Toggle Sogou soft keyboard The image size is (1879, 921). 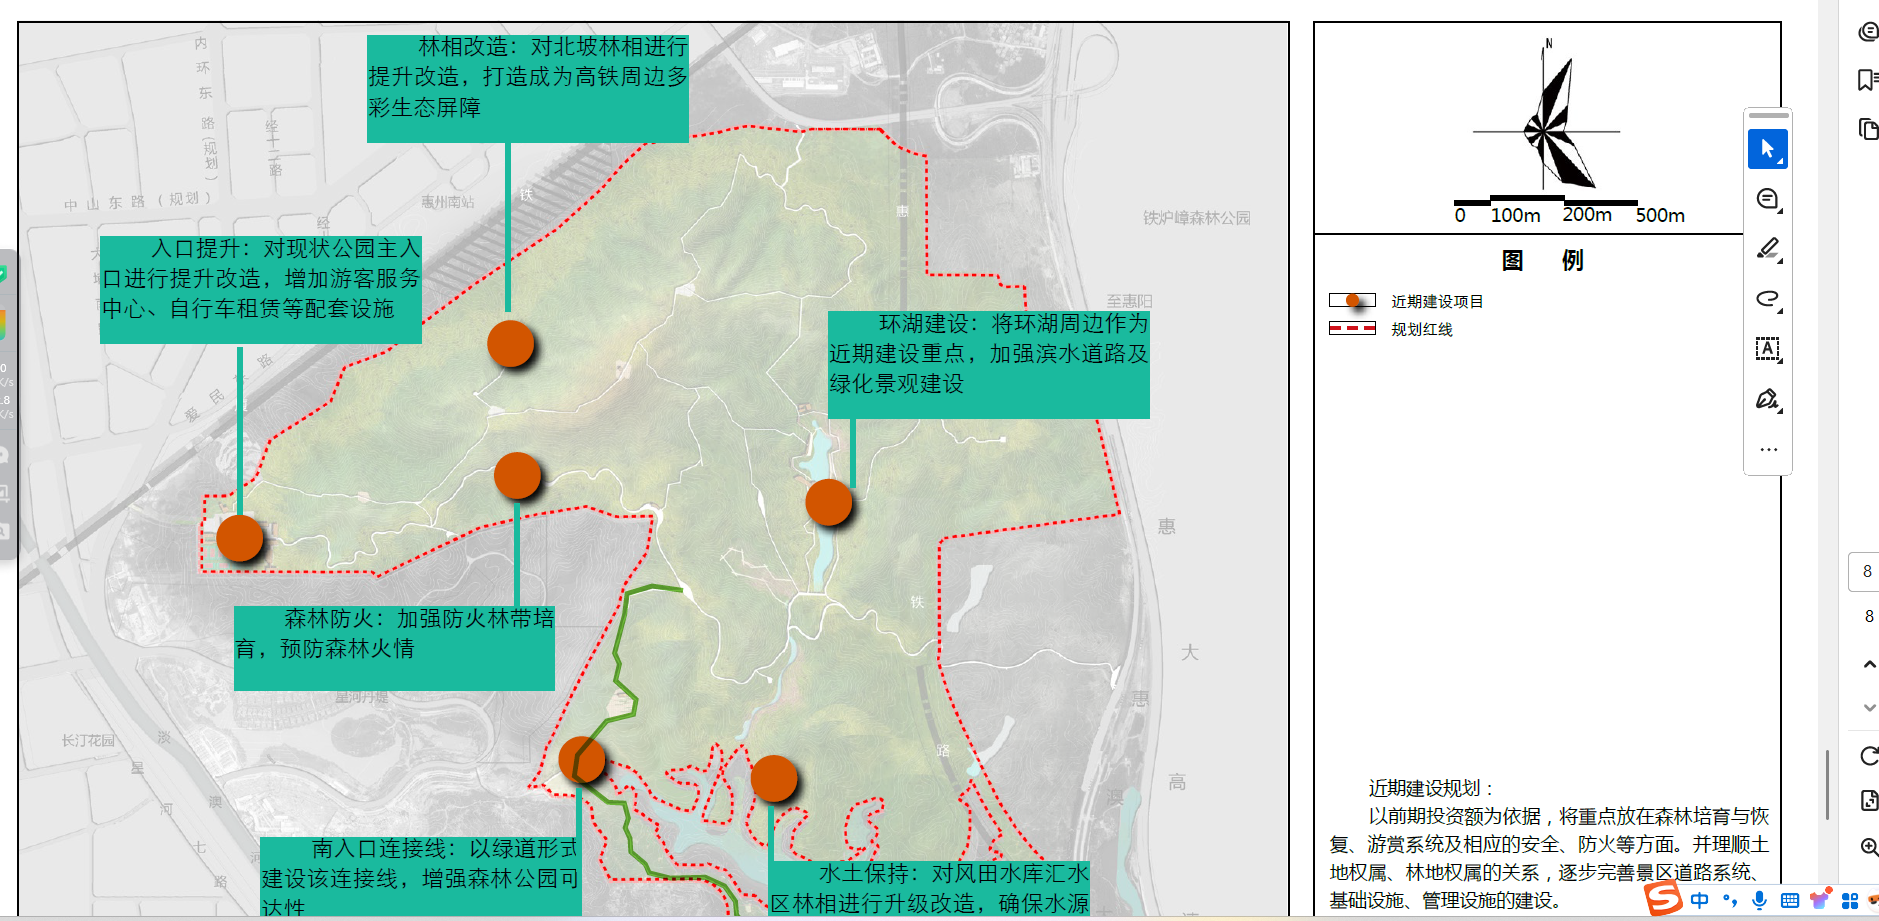click(x=1789, y=900)
